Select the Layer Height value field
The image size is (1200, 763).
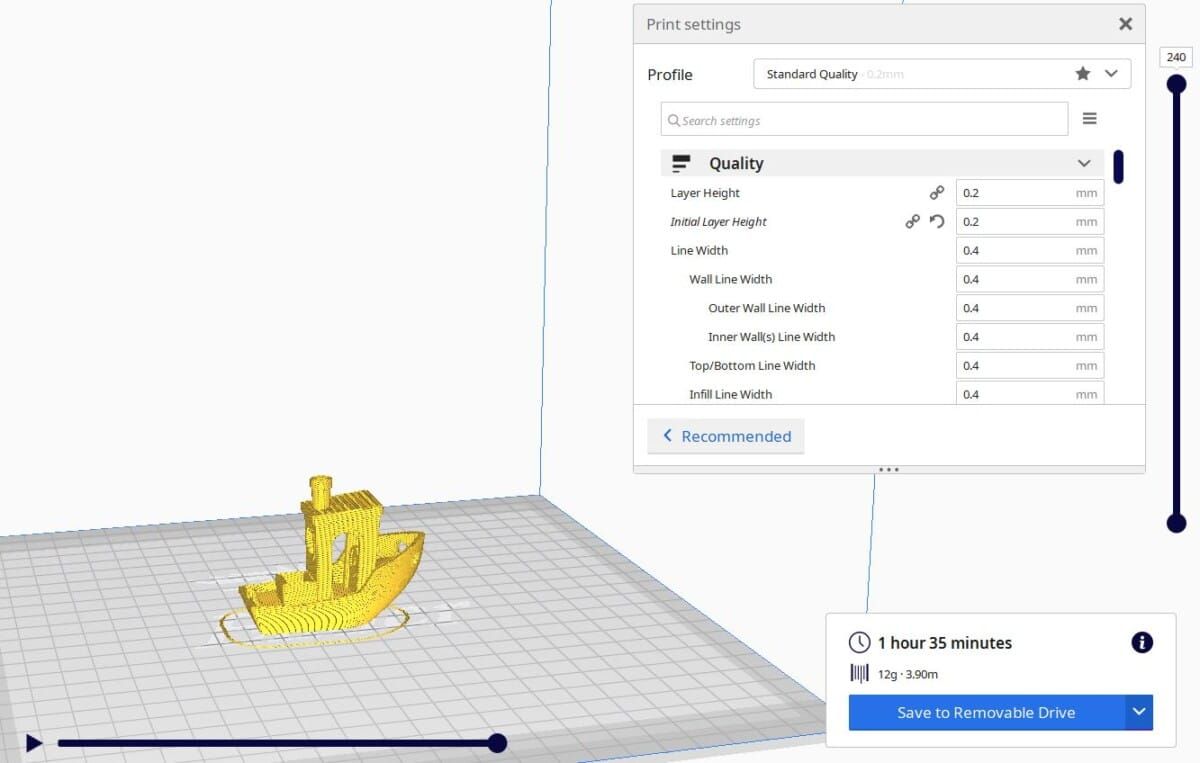pos(1020,192)
